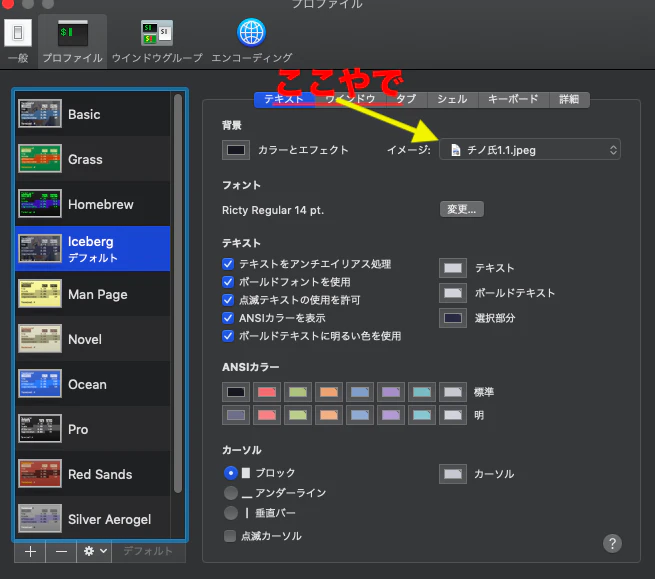
Task: Open the カーソル color well
Action: tap(453, 474)
